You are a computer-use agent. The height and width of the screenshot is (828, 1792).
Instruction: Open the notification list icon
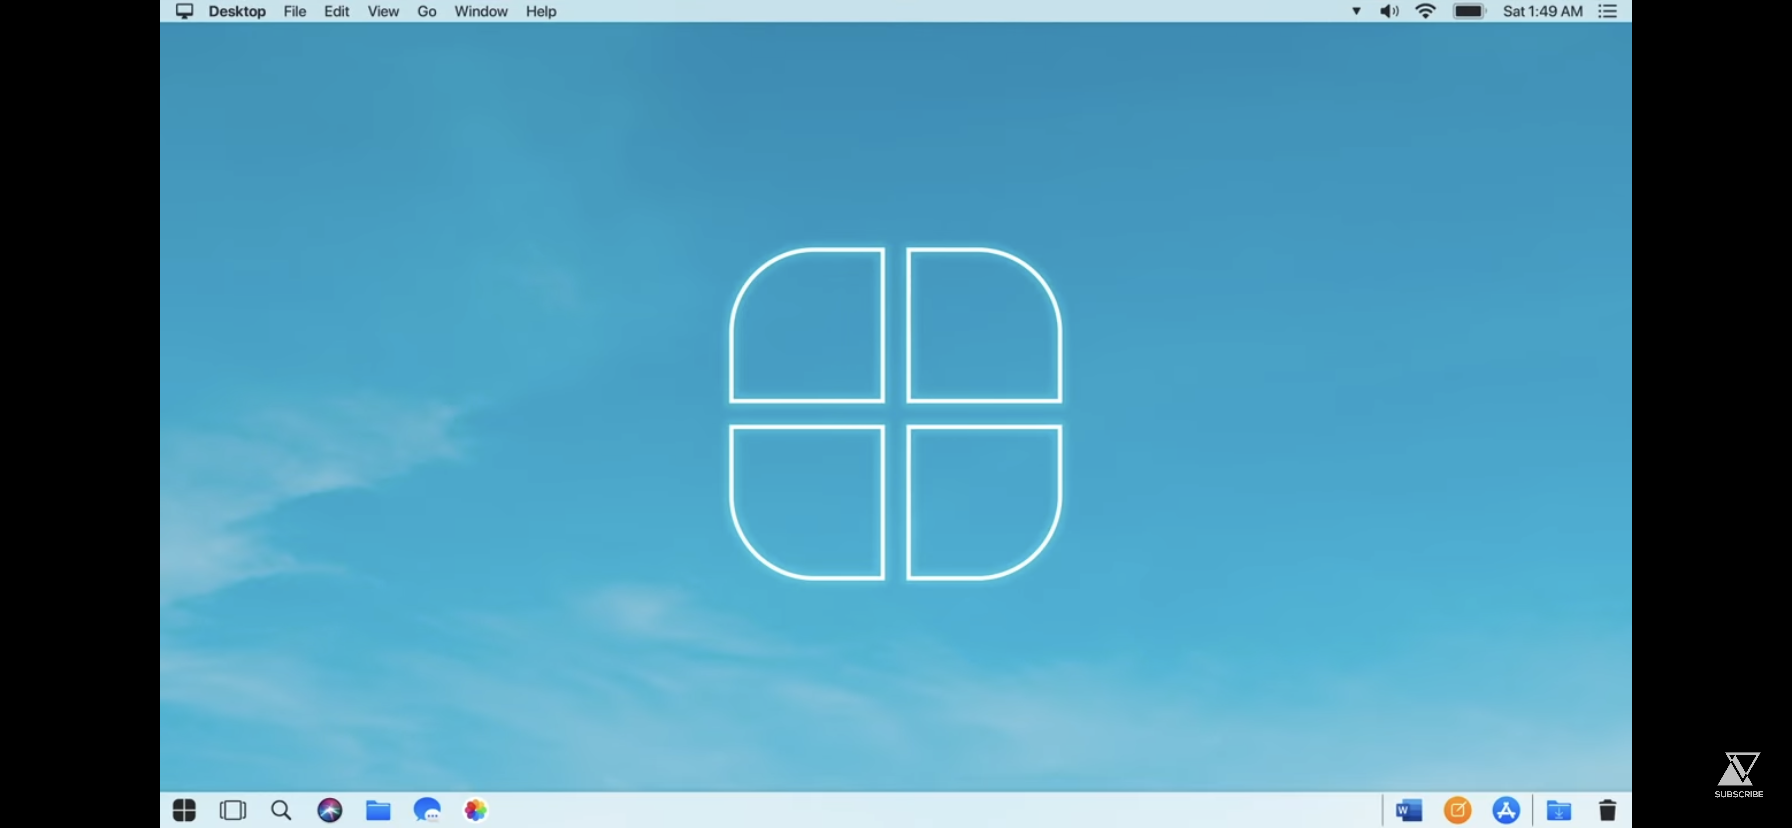[x=1608, y=11]
